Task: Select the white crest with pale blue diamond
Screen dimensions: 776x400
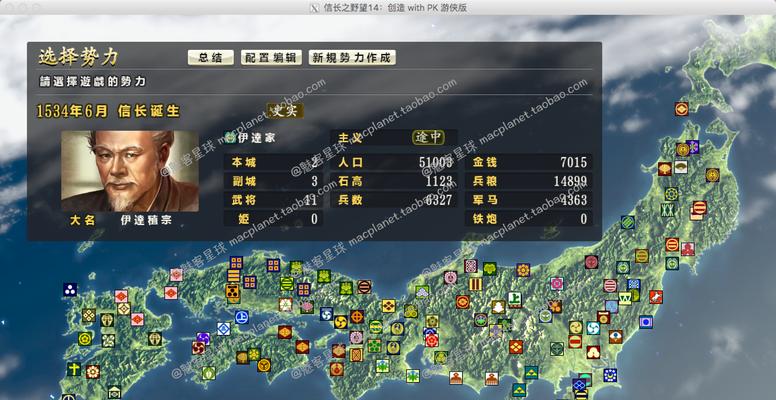Action: point(223,329)
